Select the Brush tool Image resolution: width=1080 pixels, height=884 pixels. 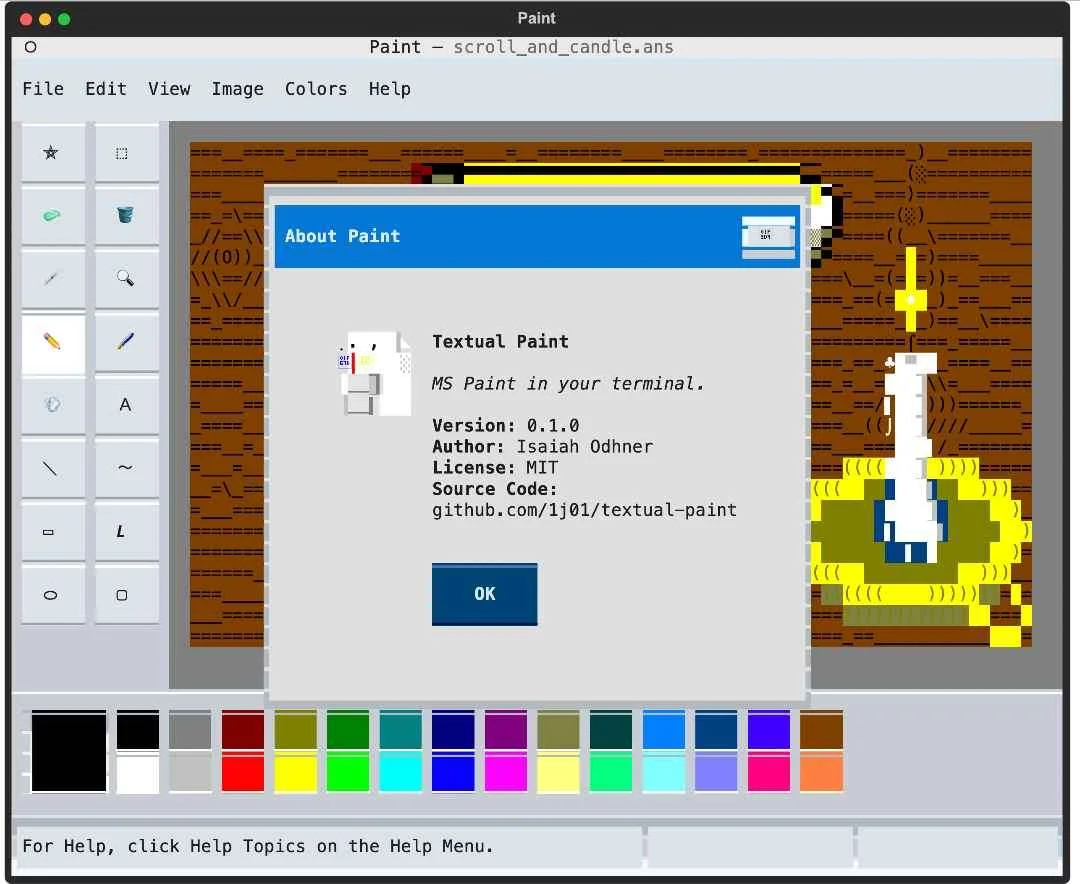coord(126,342)
